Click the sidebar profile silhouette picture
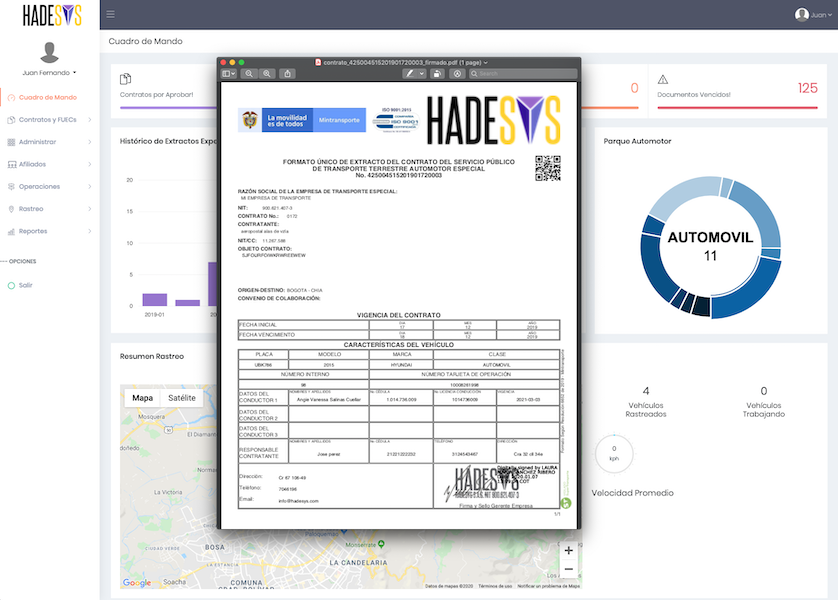The height and width of the screenshot is (600, 838). point(50,52)
